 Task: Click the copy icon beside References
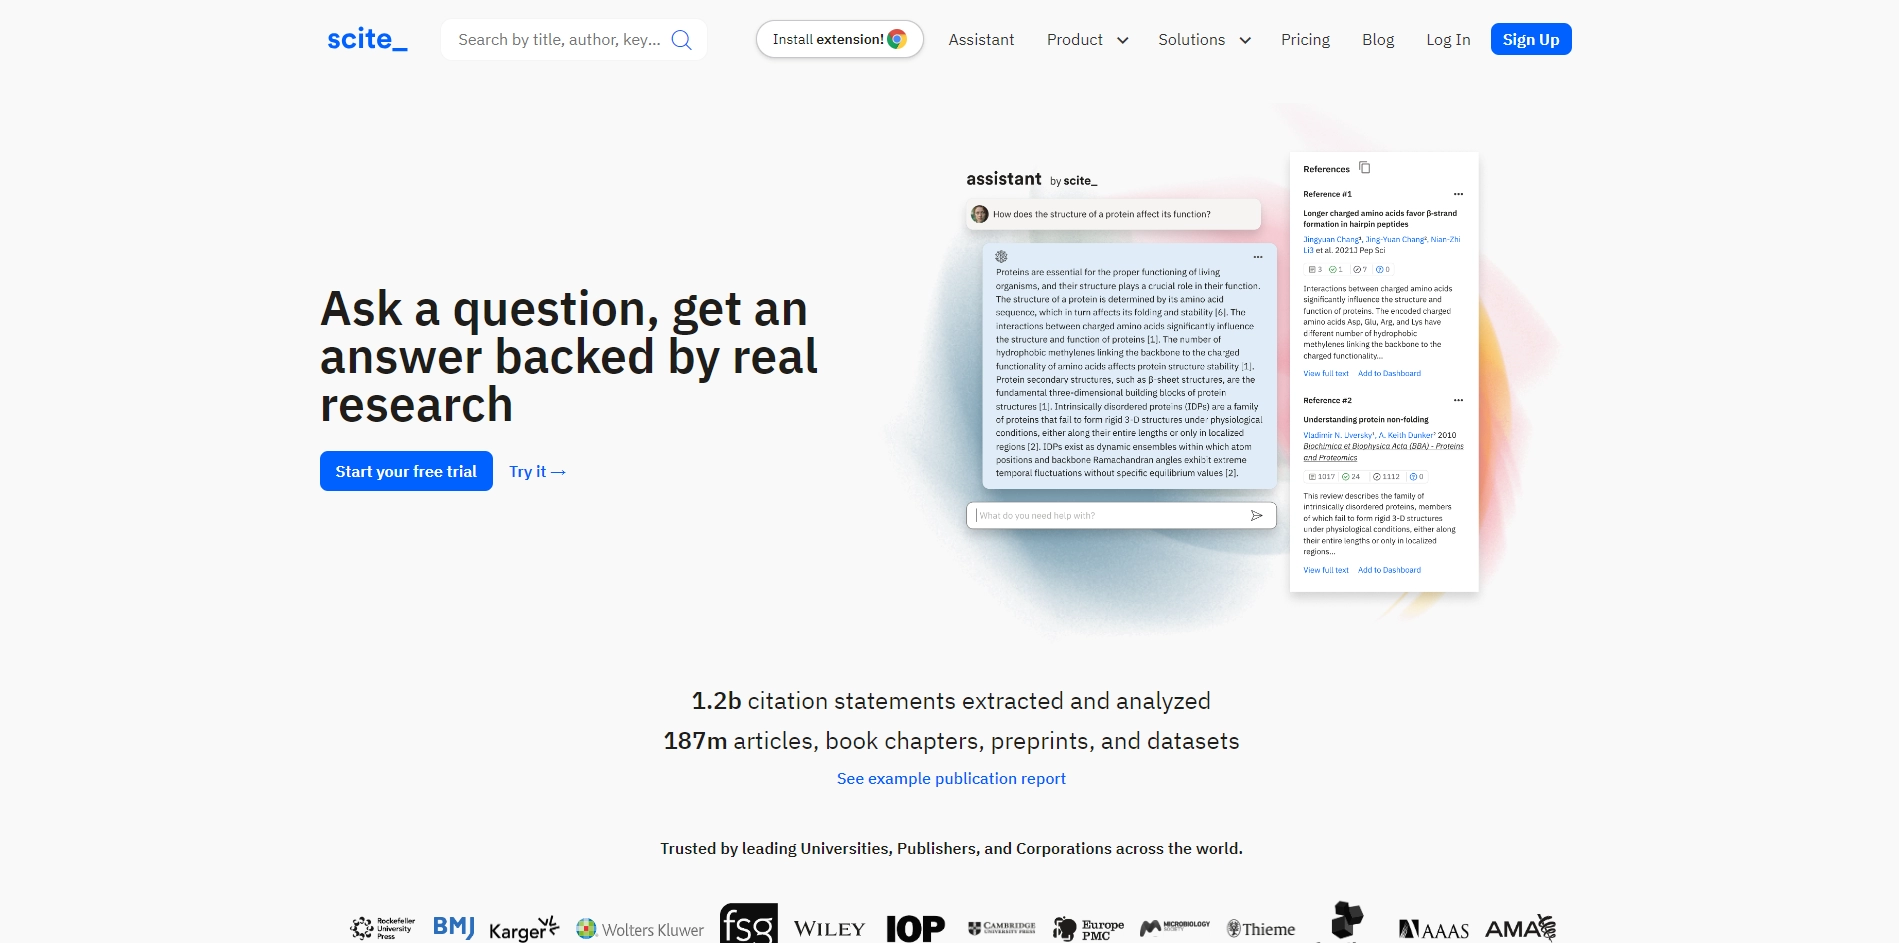coord(1364,168)
